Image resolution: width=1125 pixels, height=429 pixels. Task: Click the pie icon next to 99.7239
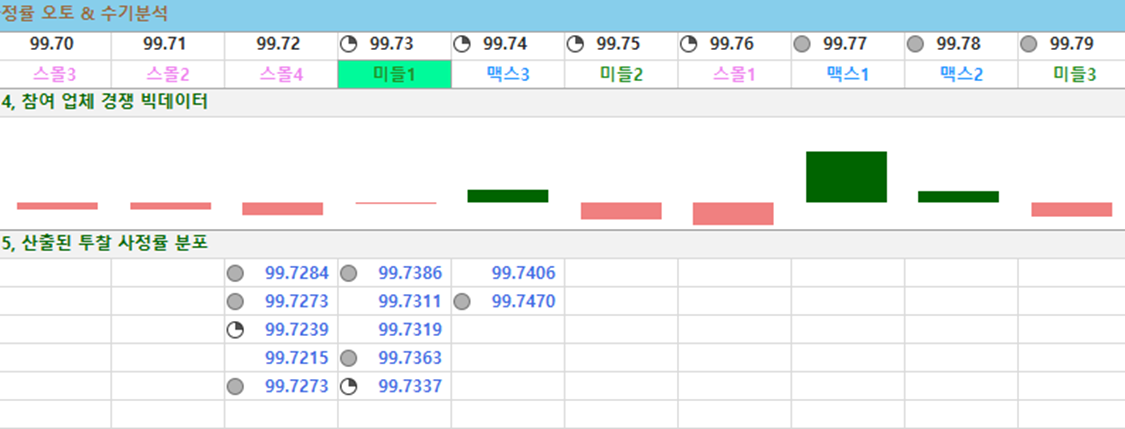click(235, 330)
